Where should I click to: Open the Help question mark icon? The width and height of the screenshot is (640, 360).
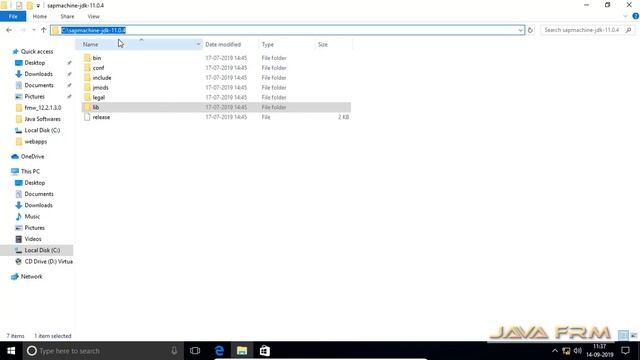636,16
